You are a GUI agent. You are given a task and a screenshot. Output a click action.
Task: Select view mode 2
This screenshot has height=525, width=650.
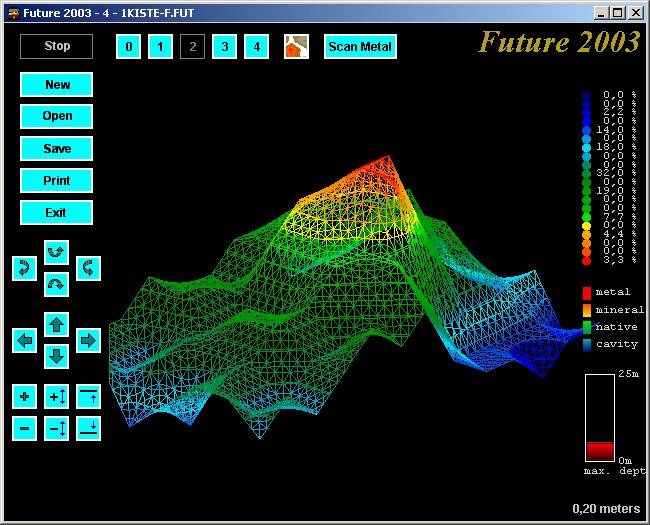tap(192, 46)
